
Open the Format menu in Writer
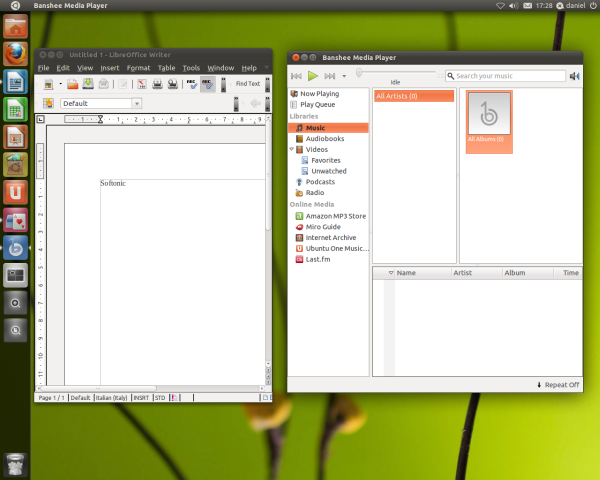point(138,68)
